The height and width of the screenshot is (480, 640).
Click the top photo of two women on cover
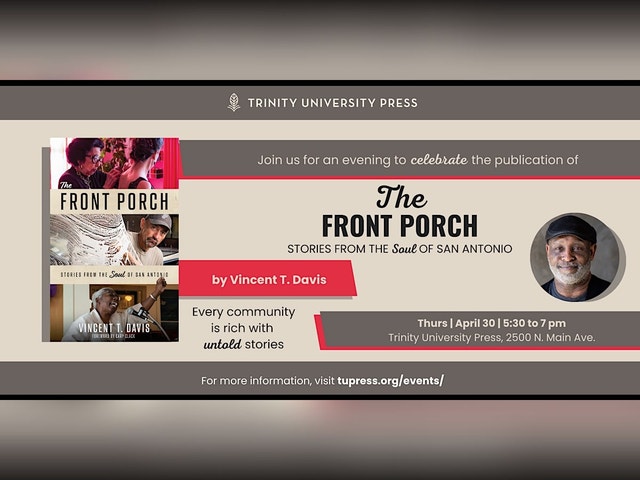114,164
